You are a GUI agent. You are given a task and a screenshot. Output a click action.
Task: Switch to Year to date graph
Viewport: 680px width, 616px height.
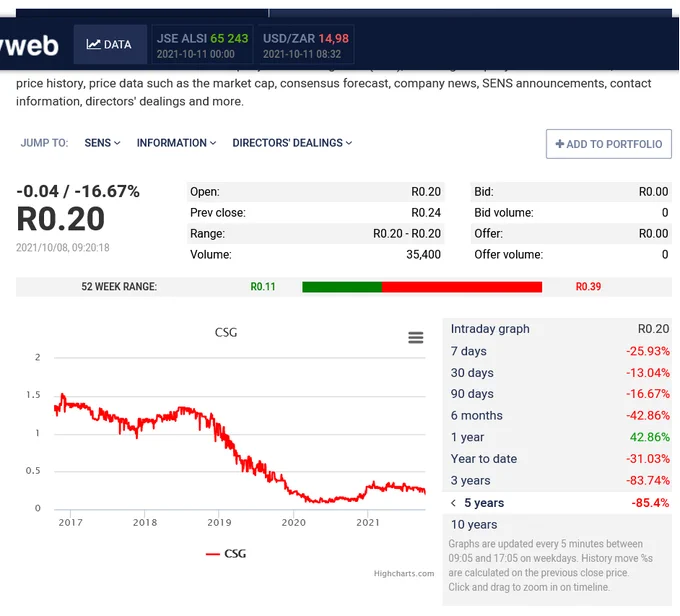[x=557, y=459]
